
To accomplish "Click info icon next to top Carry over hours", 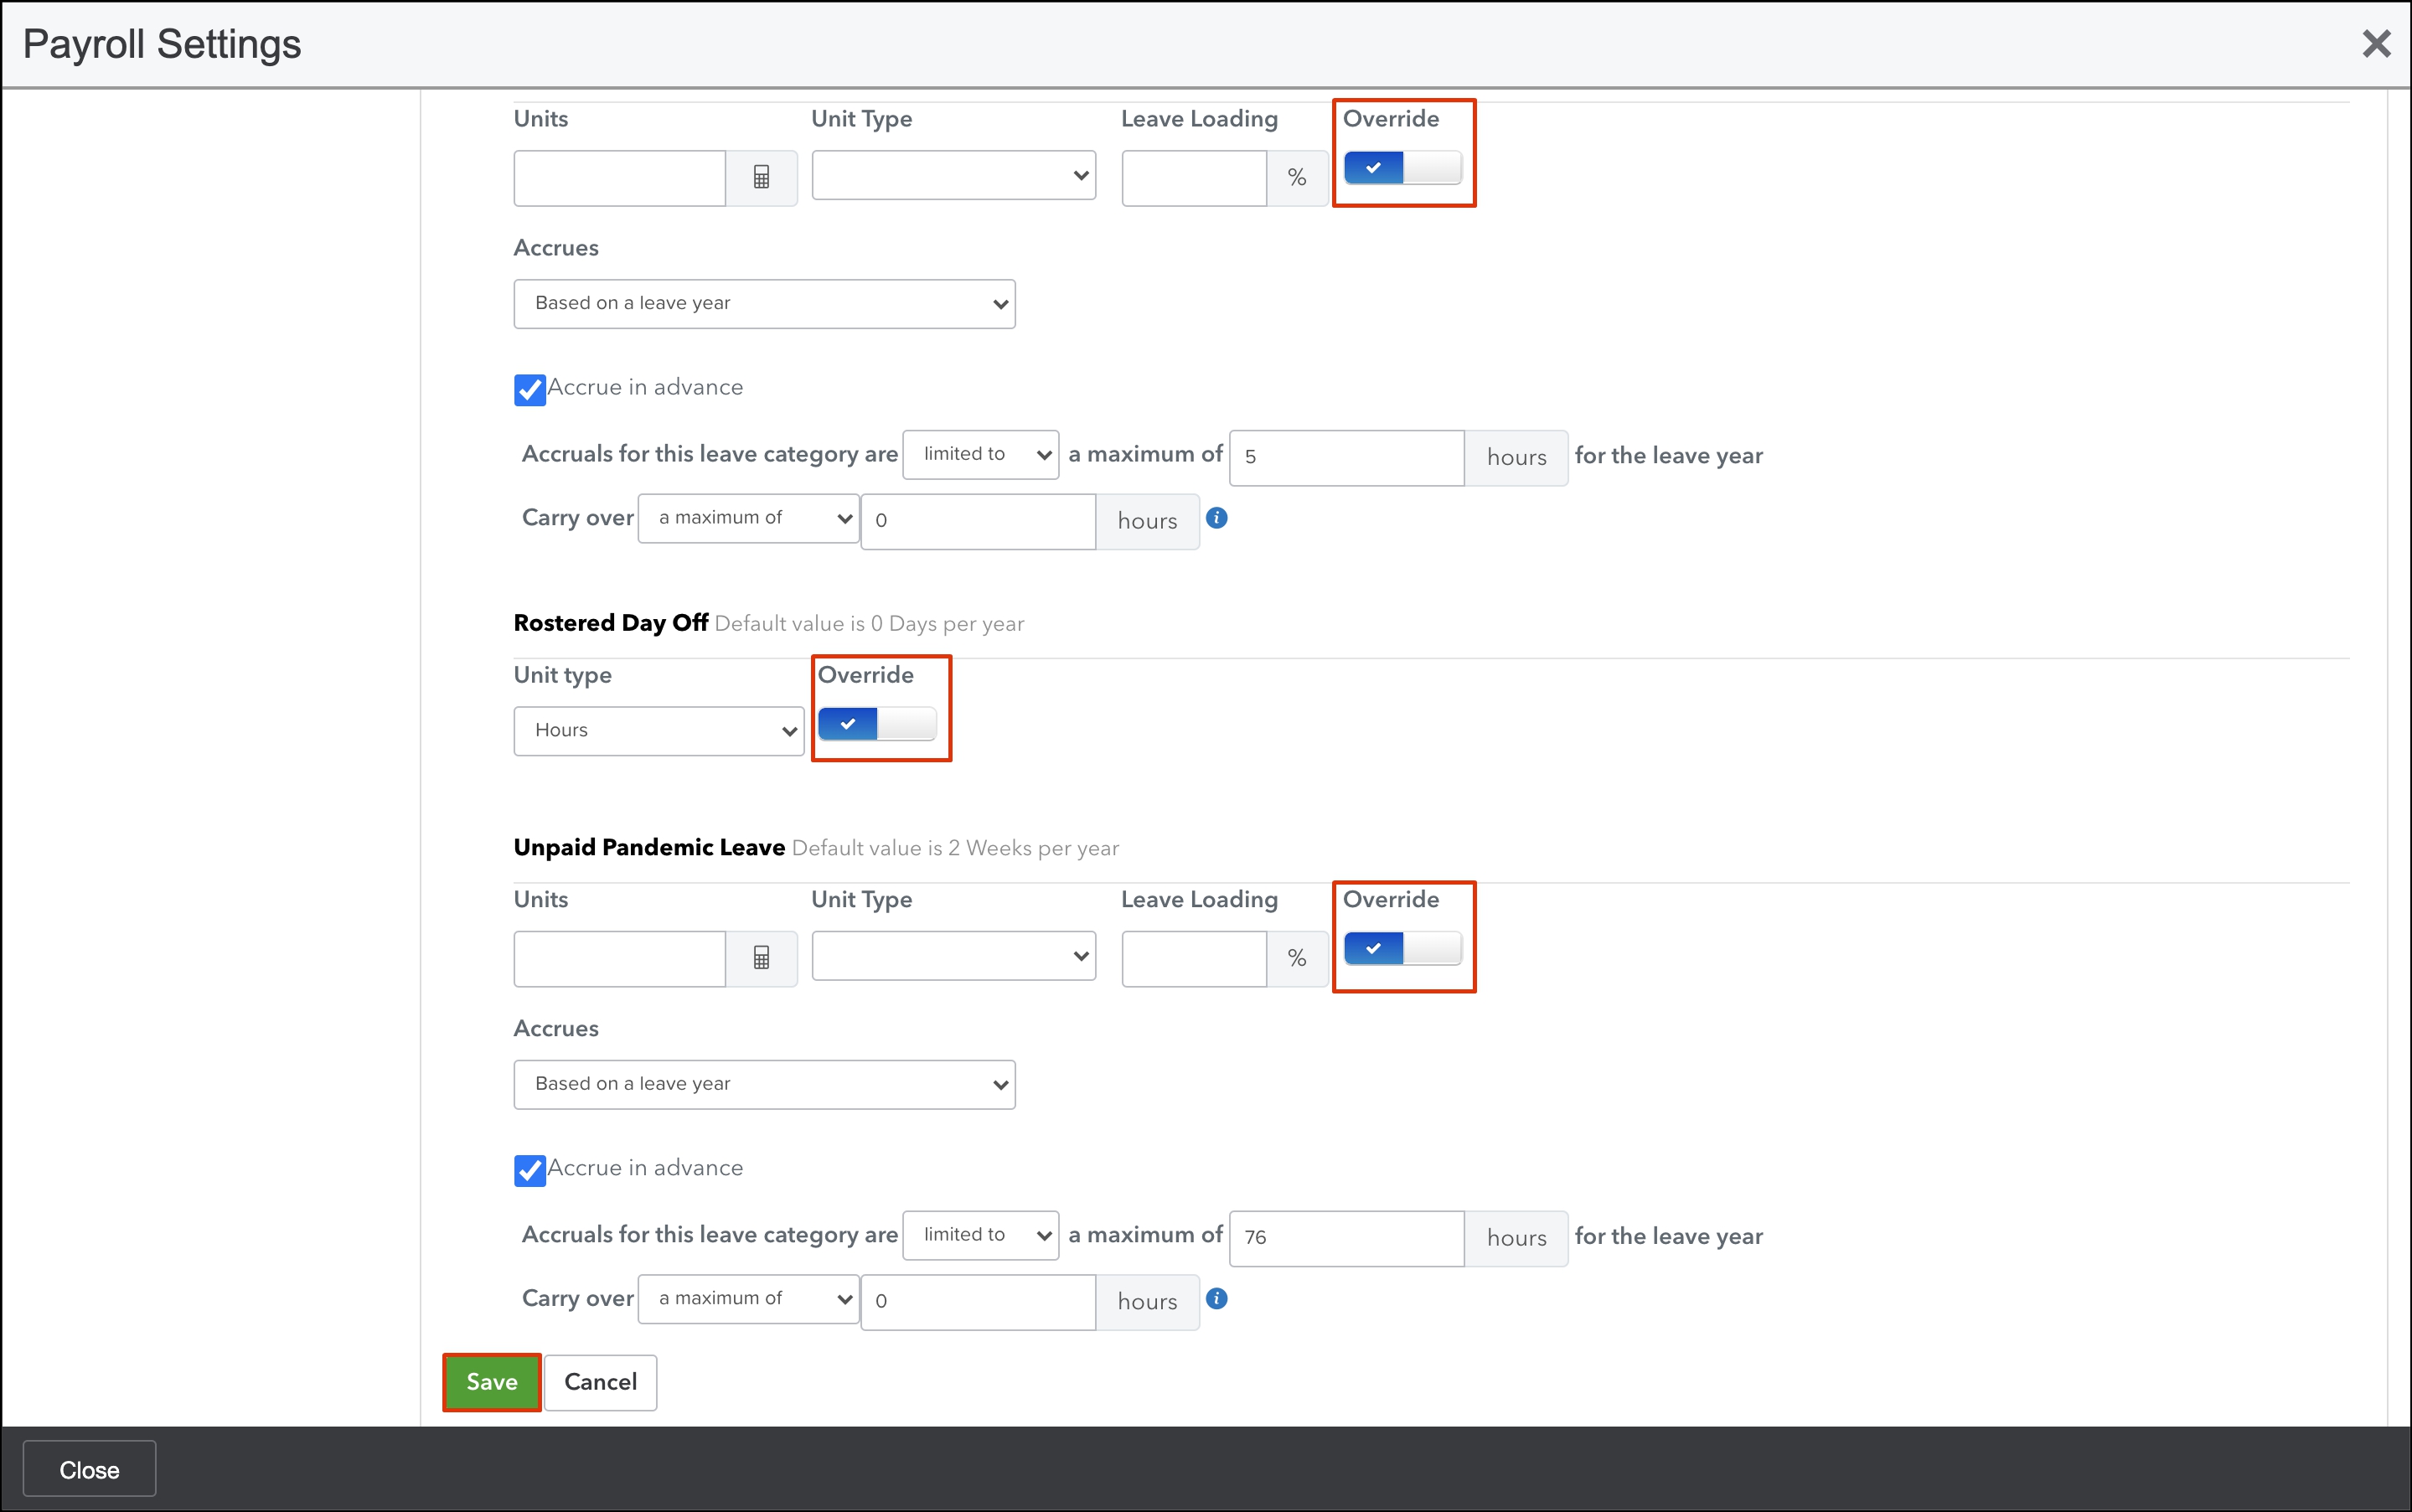I will pyautogui.click(x=1216, y=518).
